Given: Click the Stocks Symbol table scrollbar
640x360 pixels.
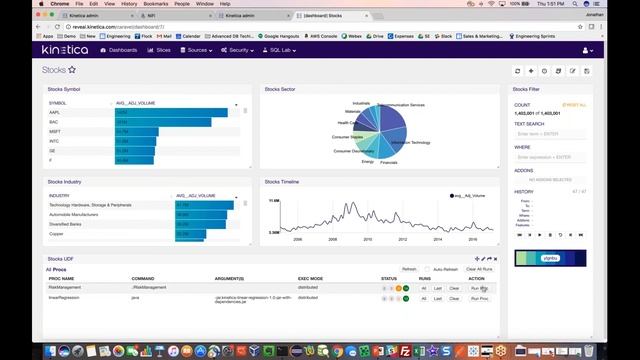Looking at the screenshot, I should coord(245,111).
